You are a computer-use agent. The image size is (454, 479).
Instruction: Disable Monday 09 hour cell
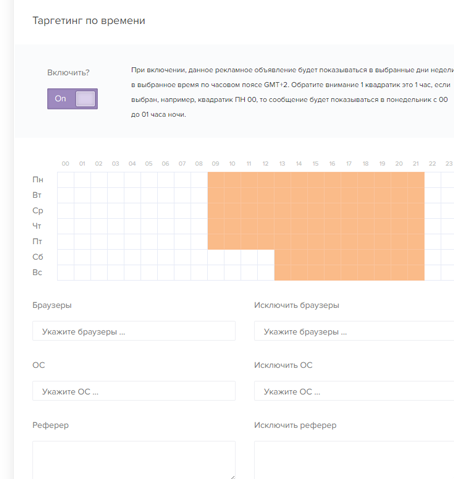(216, 180)
